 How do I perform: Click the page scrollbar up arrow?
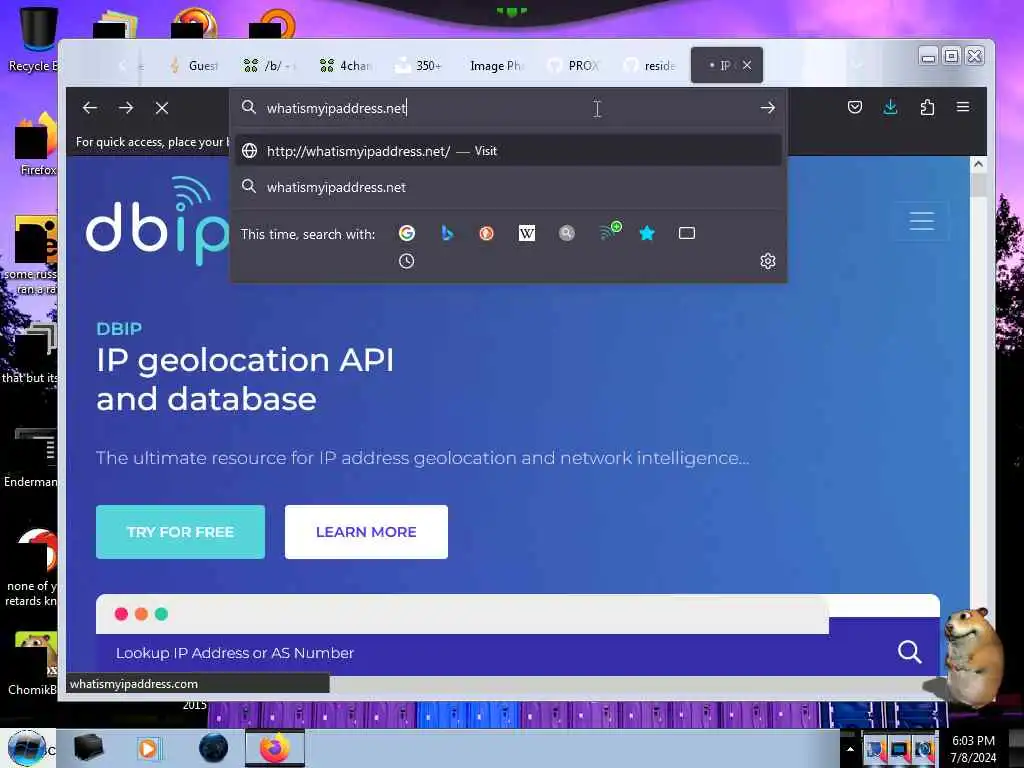point(978,164)
